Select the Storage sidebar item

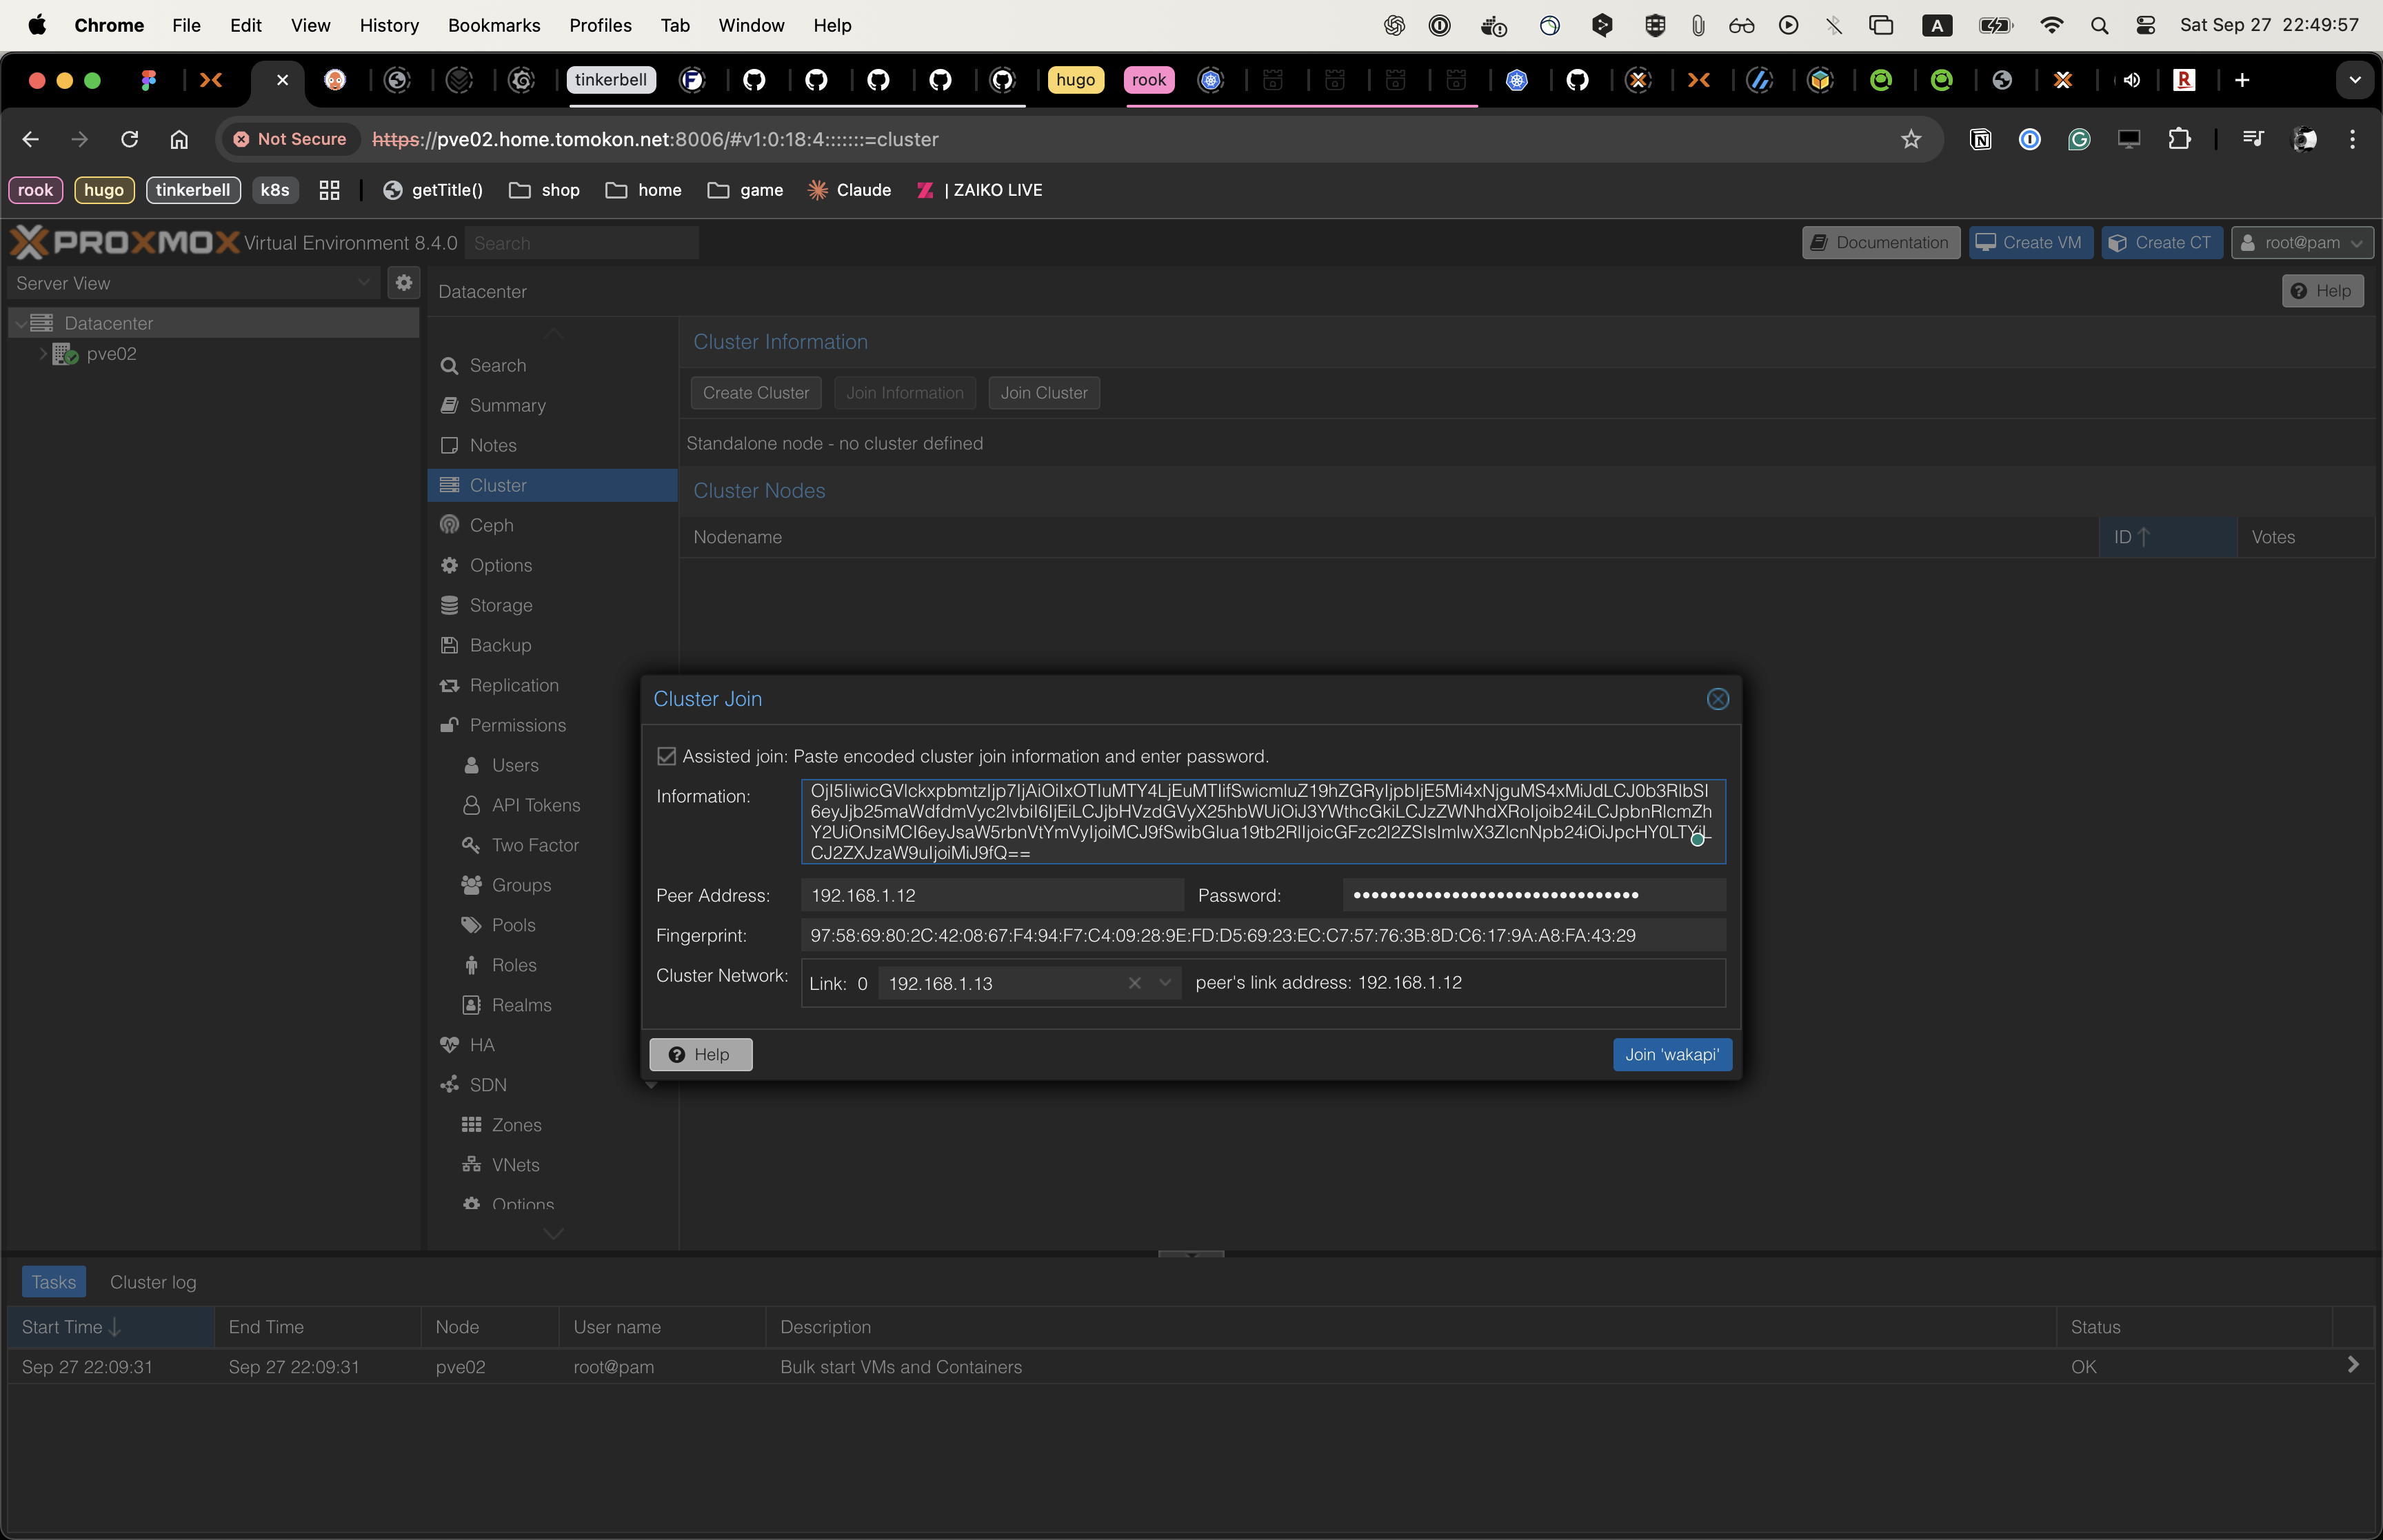click(x=500, y=605)
